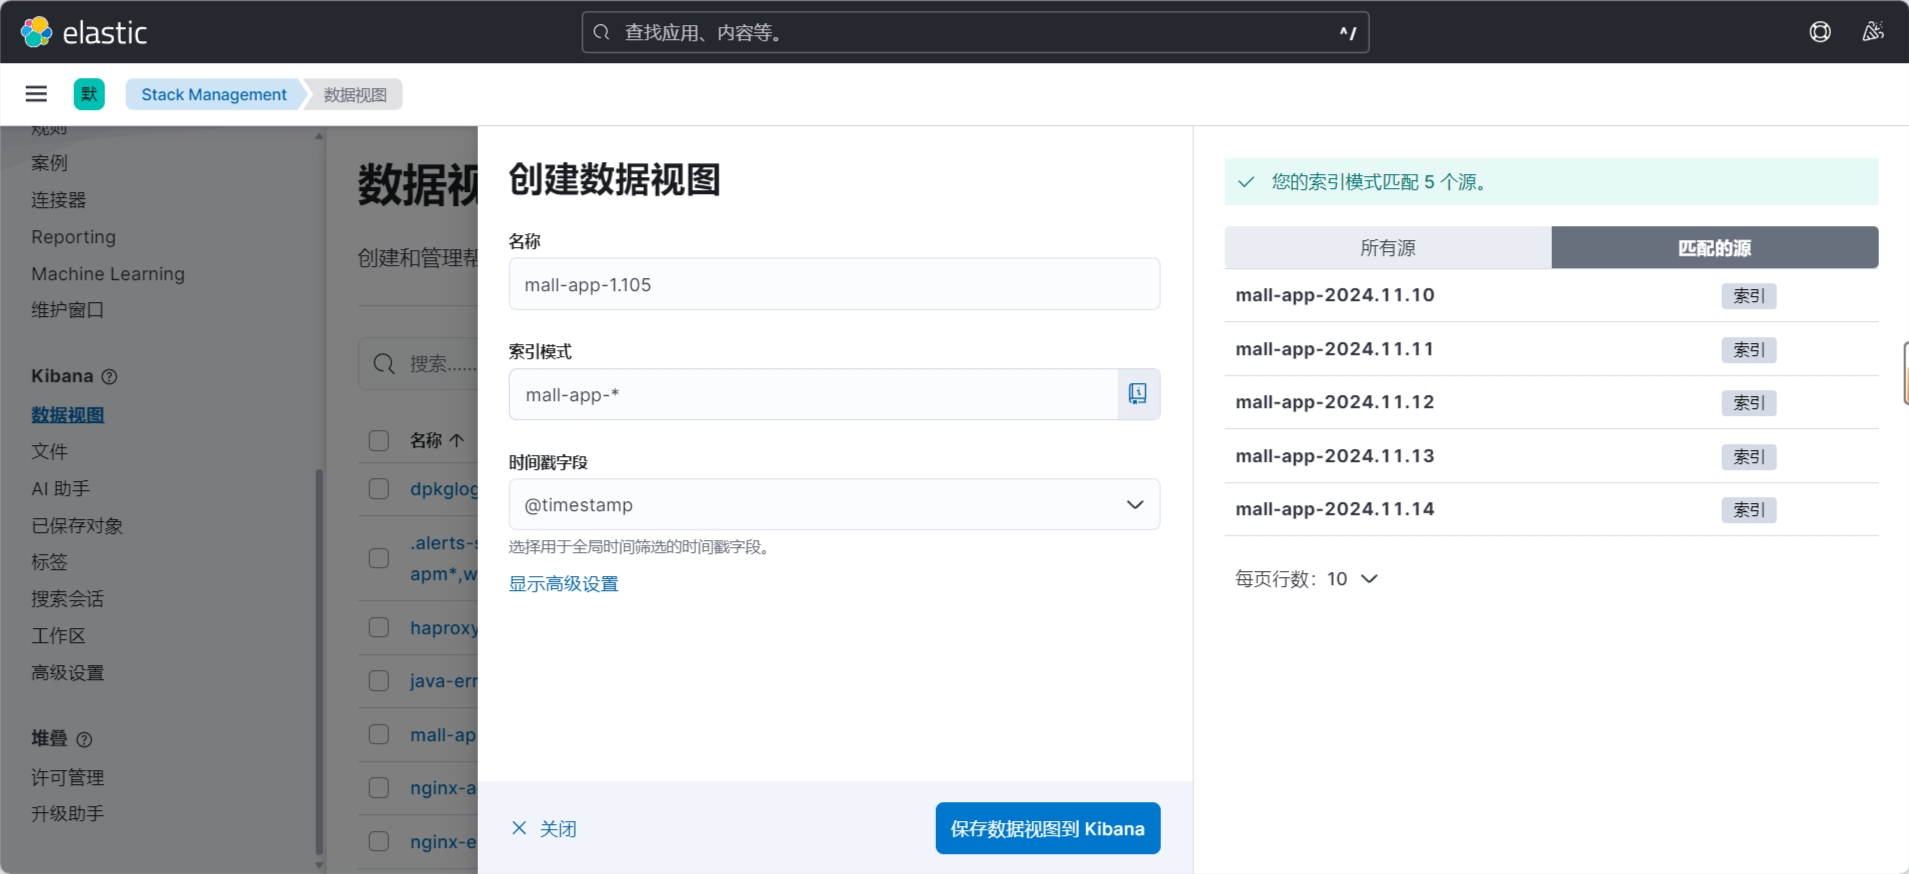Open 高级设置 in the sidebar

pyautogui.click(x=68, y=673)
